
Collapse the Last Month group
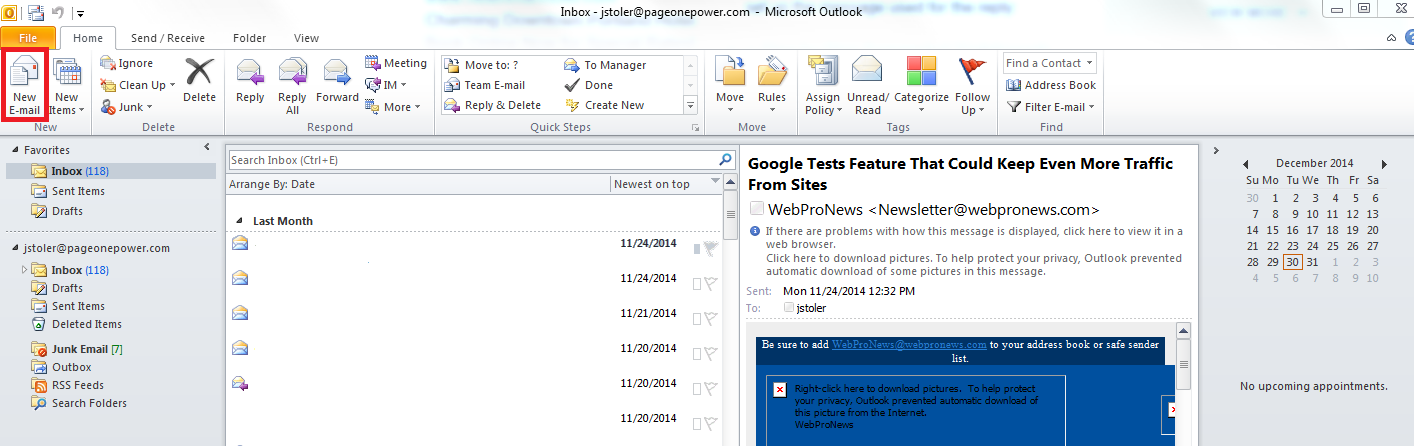(239, 221)
